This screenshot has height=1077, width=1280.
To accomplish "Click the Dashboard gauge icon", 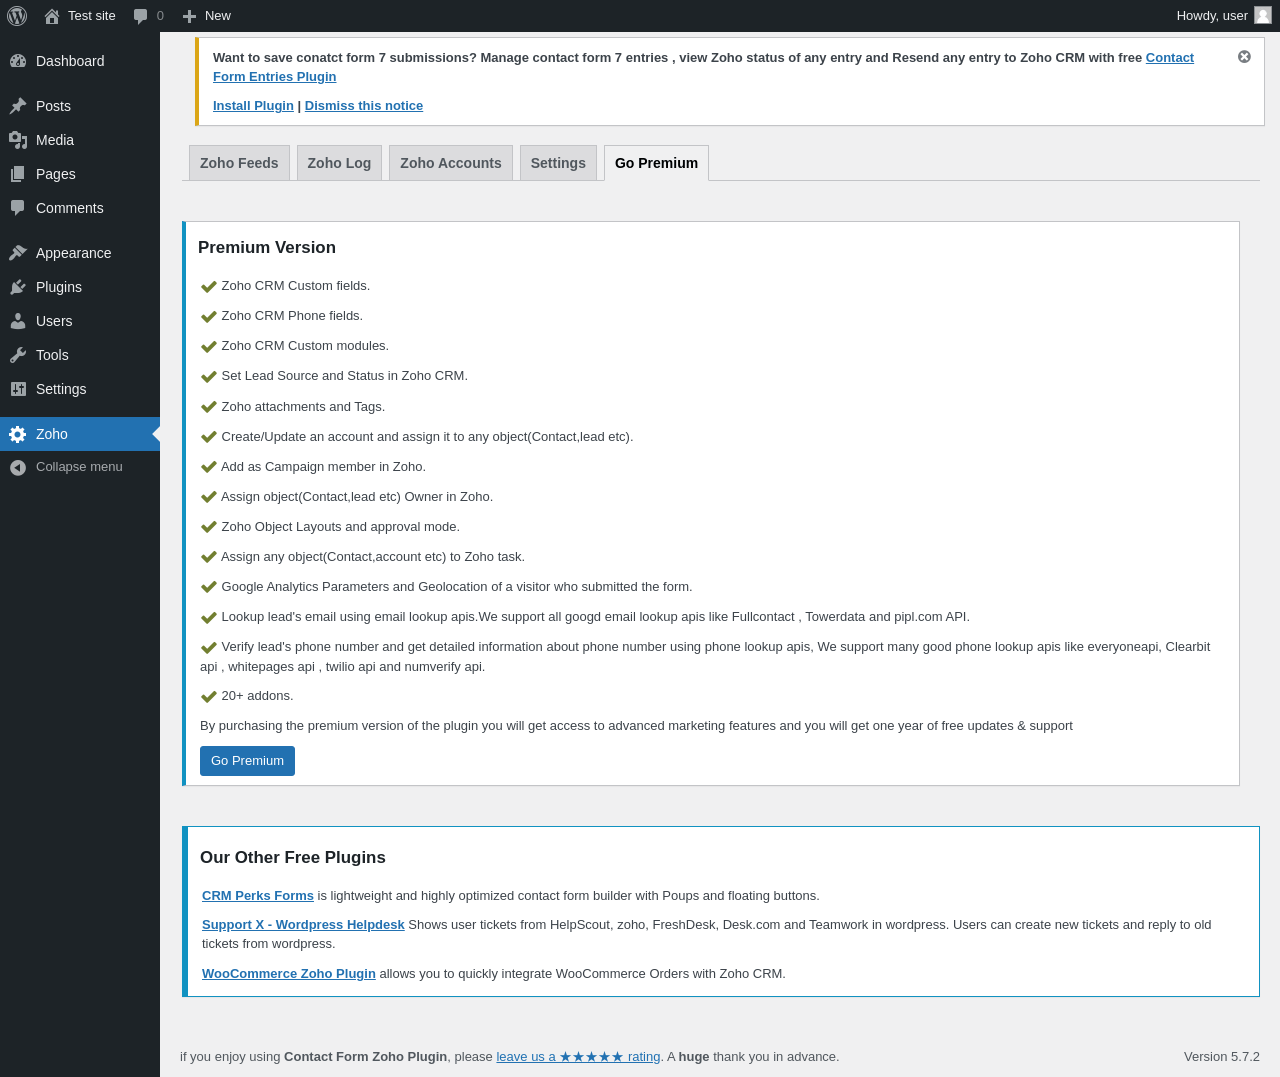I will click(18, 61).
